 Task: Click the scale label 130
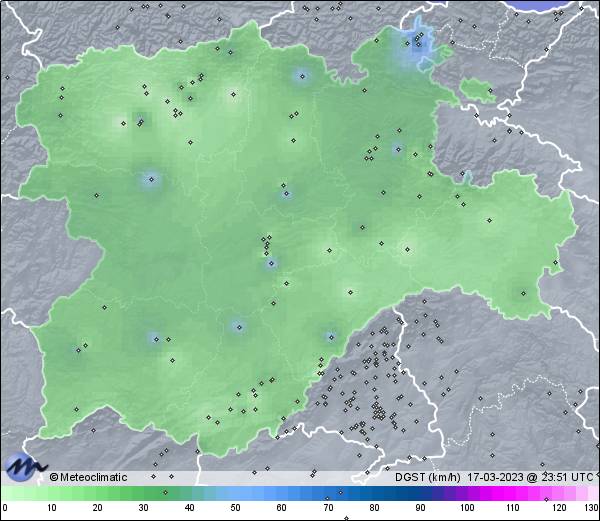592,508
